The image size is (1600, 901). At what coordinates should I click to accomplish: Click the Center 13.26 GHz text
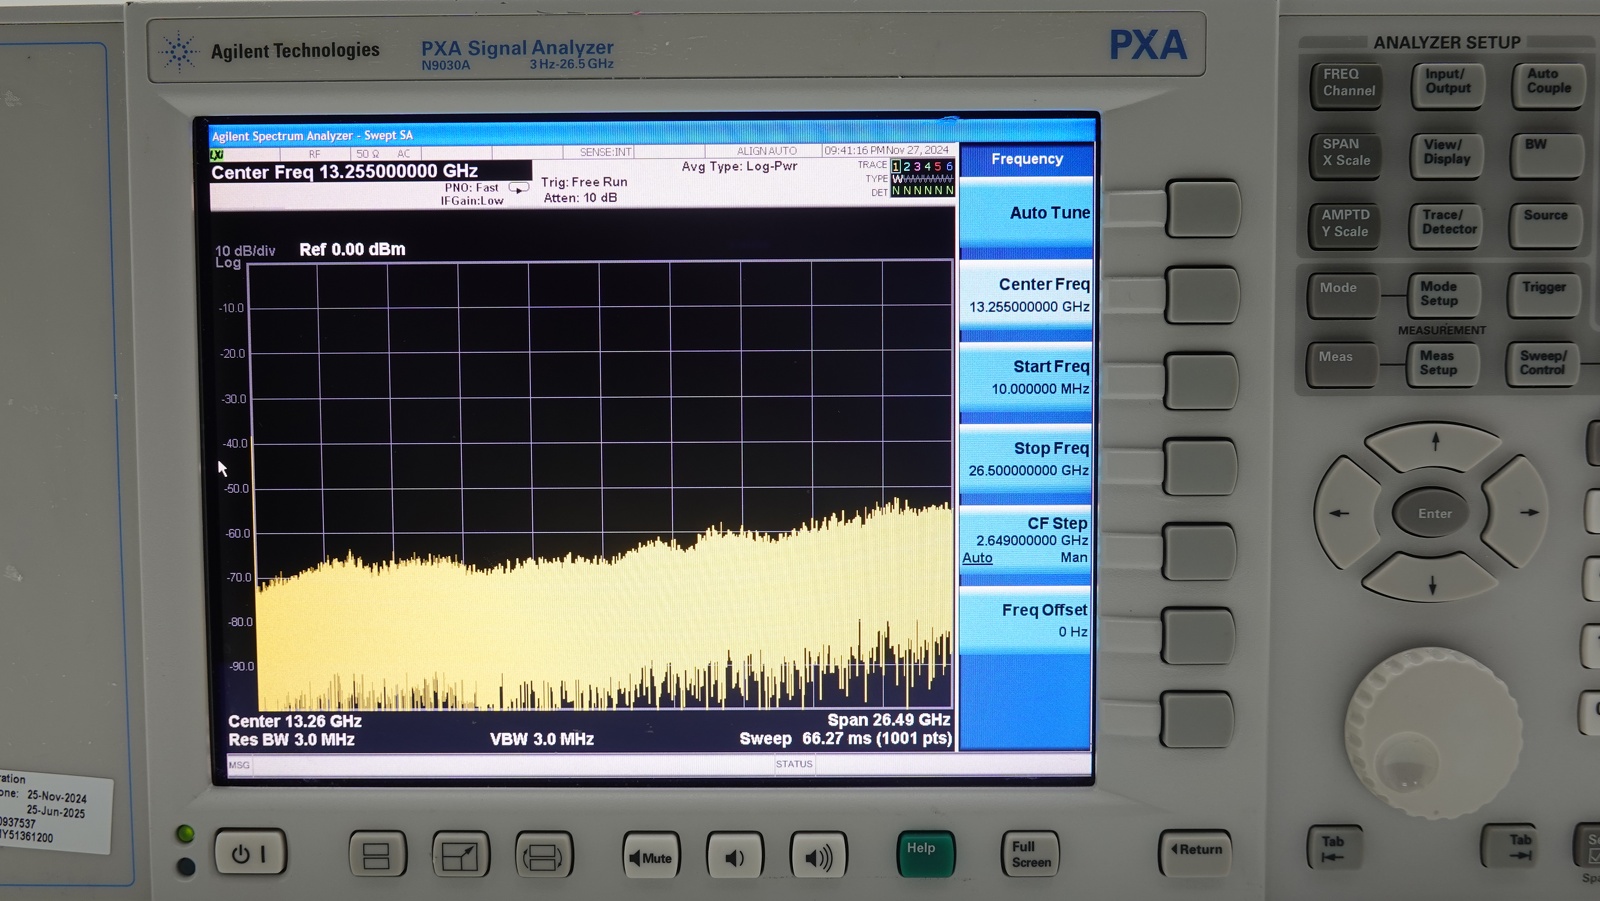[x=295, y=721]
